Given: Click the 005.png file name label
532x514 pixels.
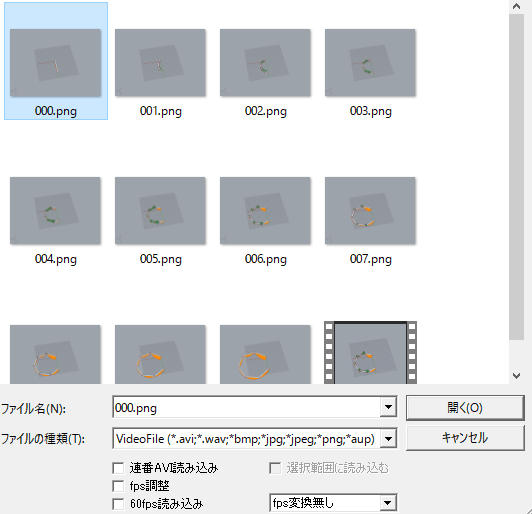Looking at the screenshot, I should coord(160,259).
